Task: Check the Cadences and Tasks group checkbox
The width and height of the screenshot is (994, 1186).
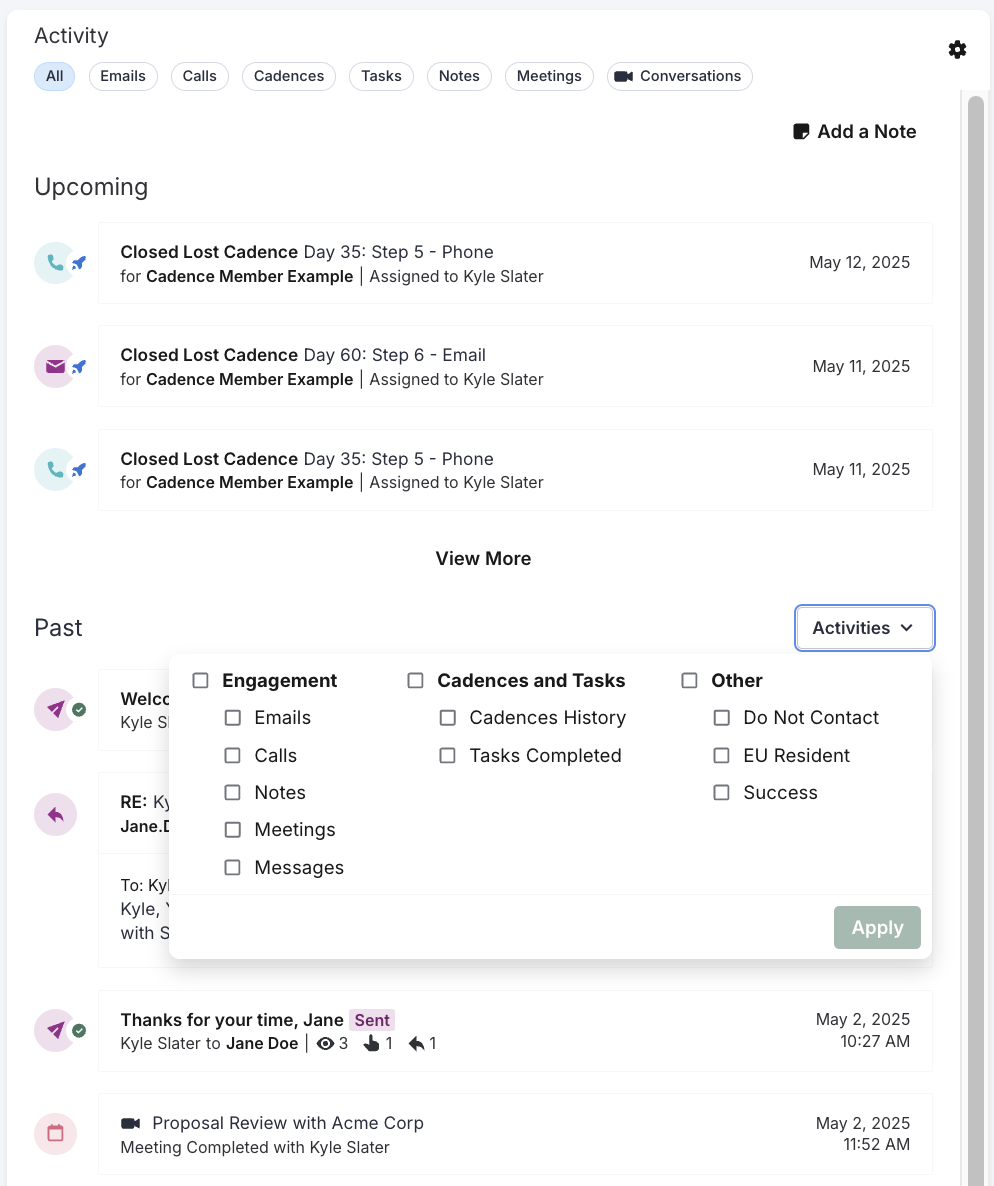Action: pyautogui.click(x=415, y=680)
